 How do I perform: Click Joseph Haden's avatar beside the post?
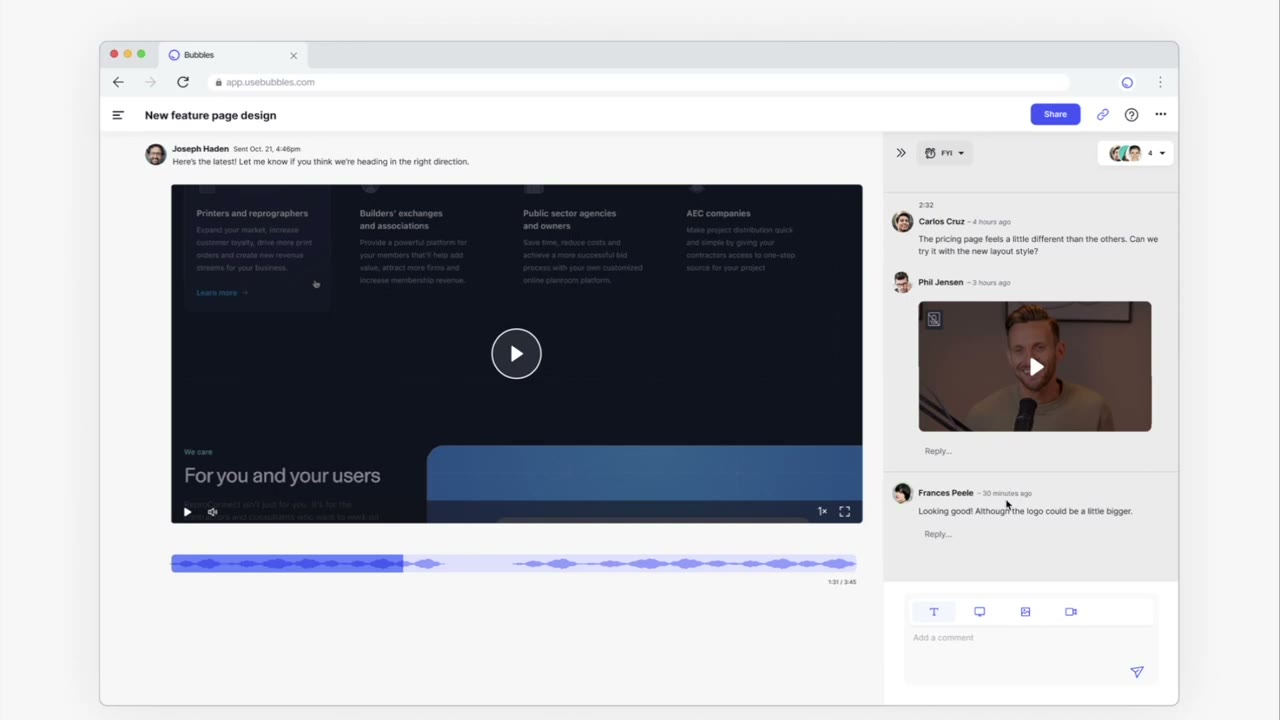[155, 154]
